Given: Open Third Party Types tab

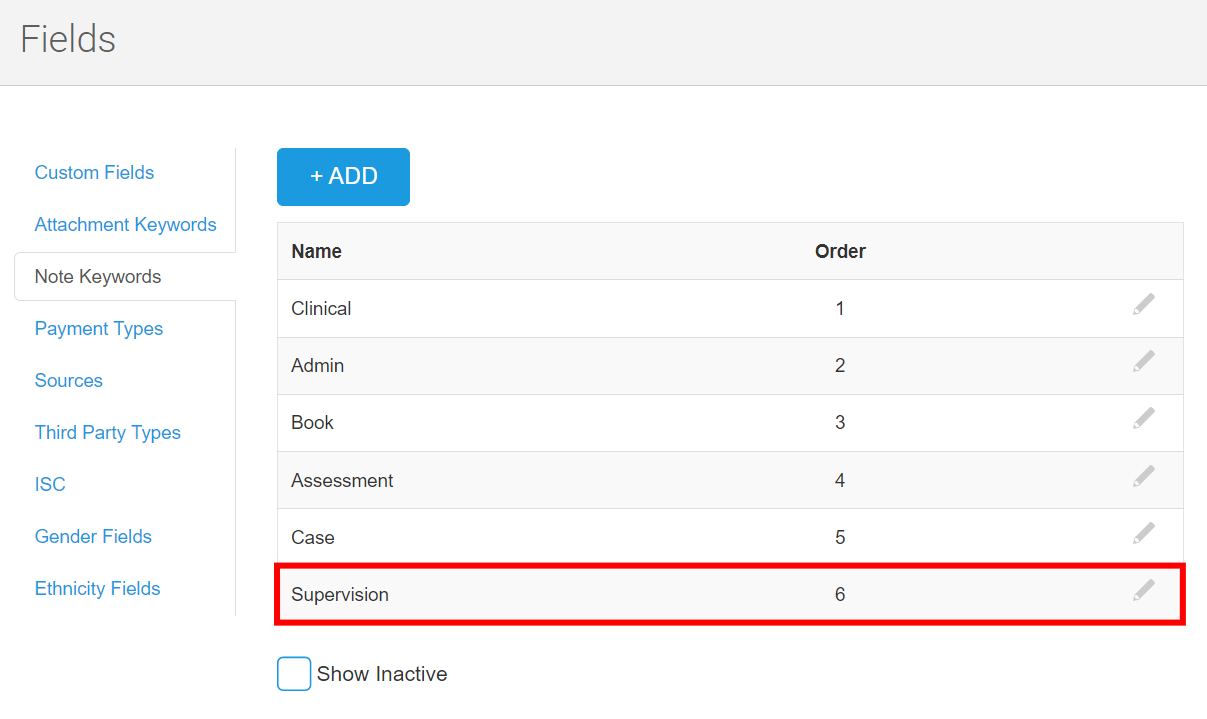Looking at the screenshot, I should [x=108, y=433].
